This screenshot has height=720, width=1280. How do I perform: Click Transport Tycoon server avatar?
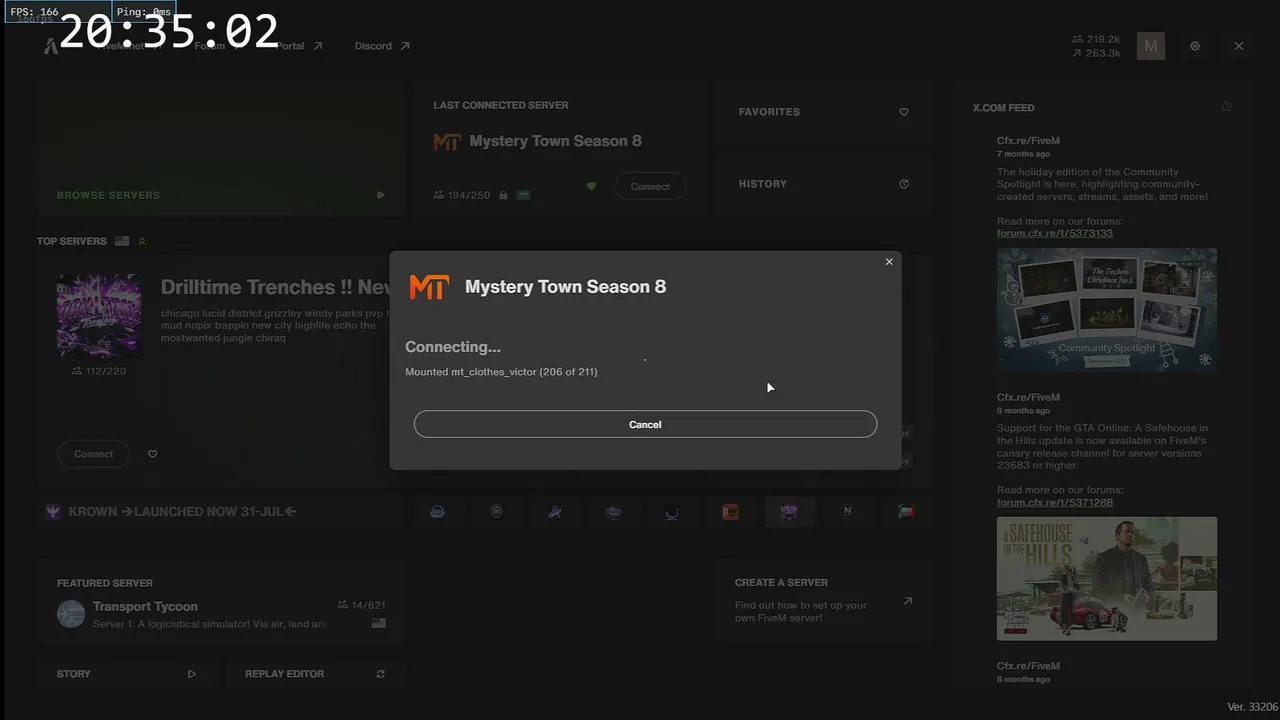(71, 614)
